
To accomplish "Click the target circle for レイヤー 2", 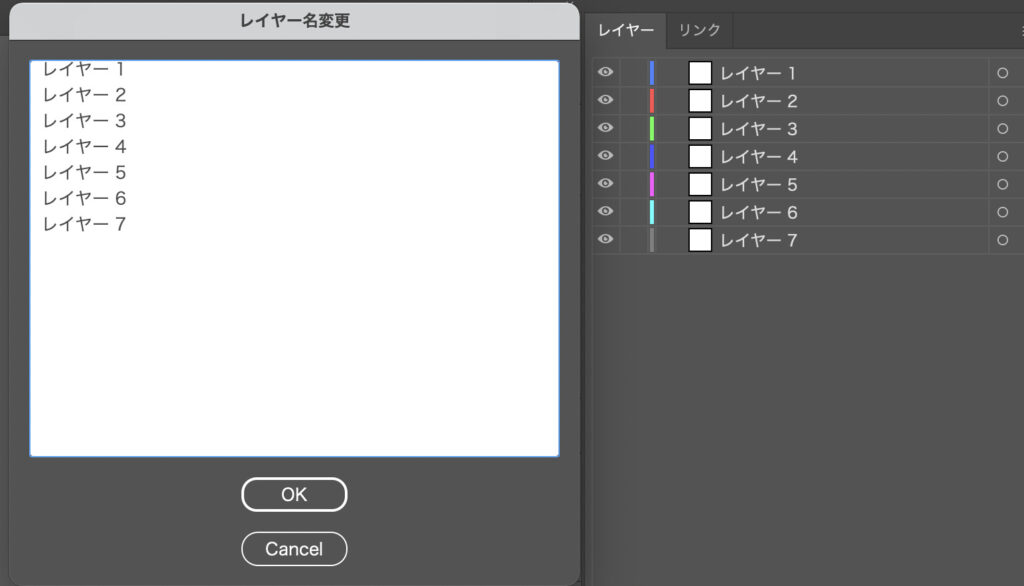I will (x=1002, y=101).
